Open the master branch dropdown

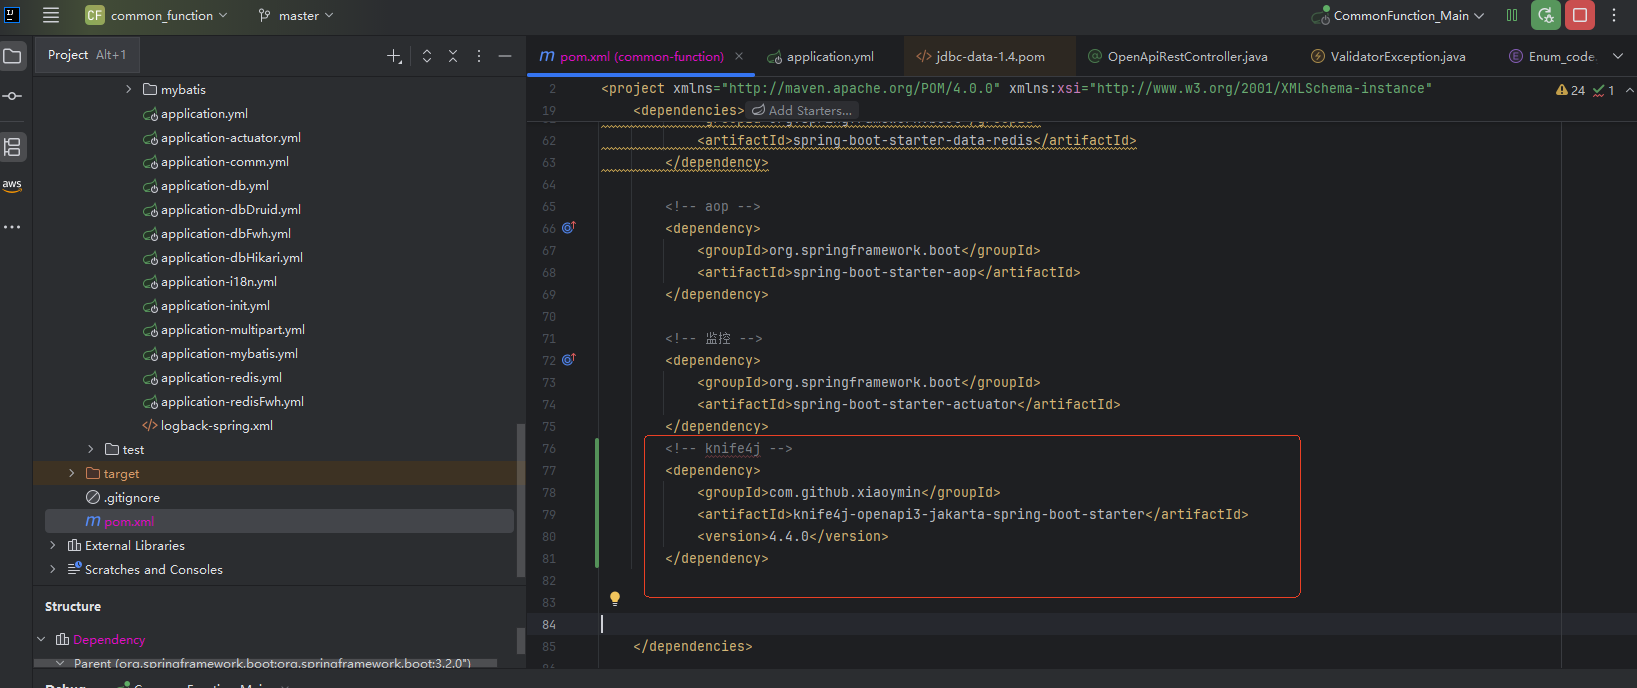pos(296,15)
